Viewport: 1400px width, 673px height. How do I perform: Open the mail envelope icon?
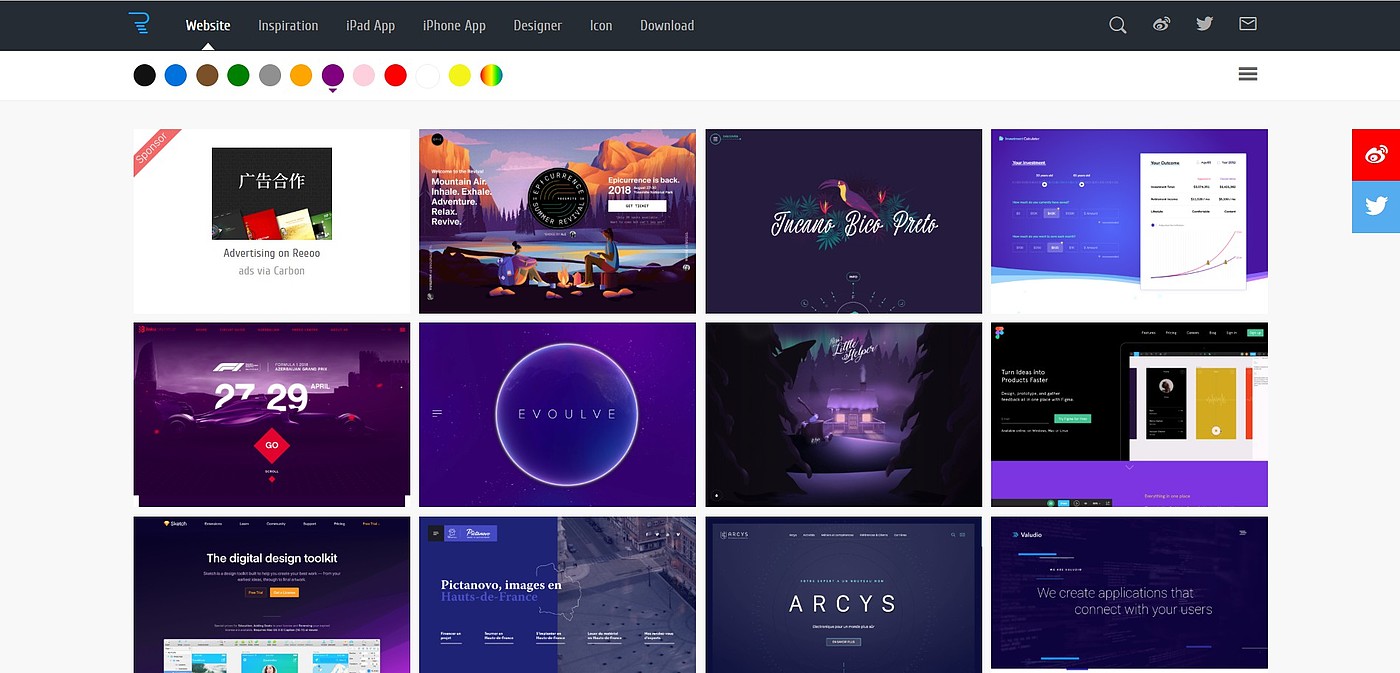1248,24
